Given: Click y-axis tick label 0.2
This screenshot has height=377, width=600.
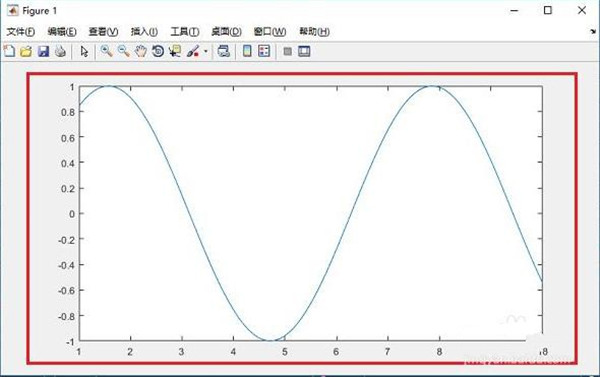Looking at the screenshot, I should [x=67, y=189].
